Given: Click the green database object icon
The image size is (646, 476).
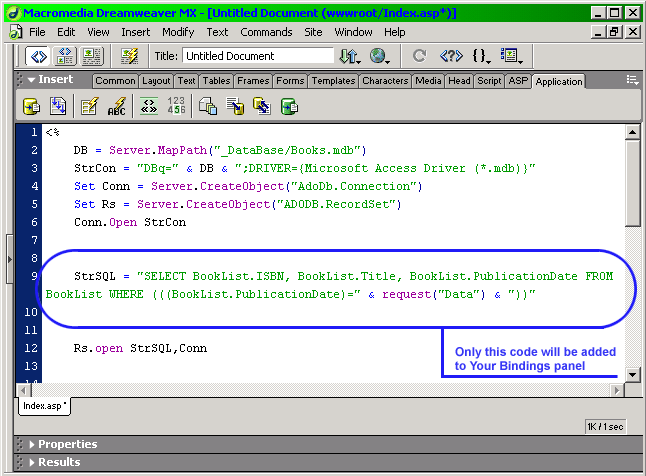Looking at the screenshot, I should (289, 106).
